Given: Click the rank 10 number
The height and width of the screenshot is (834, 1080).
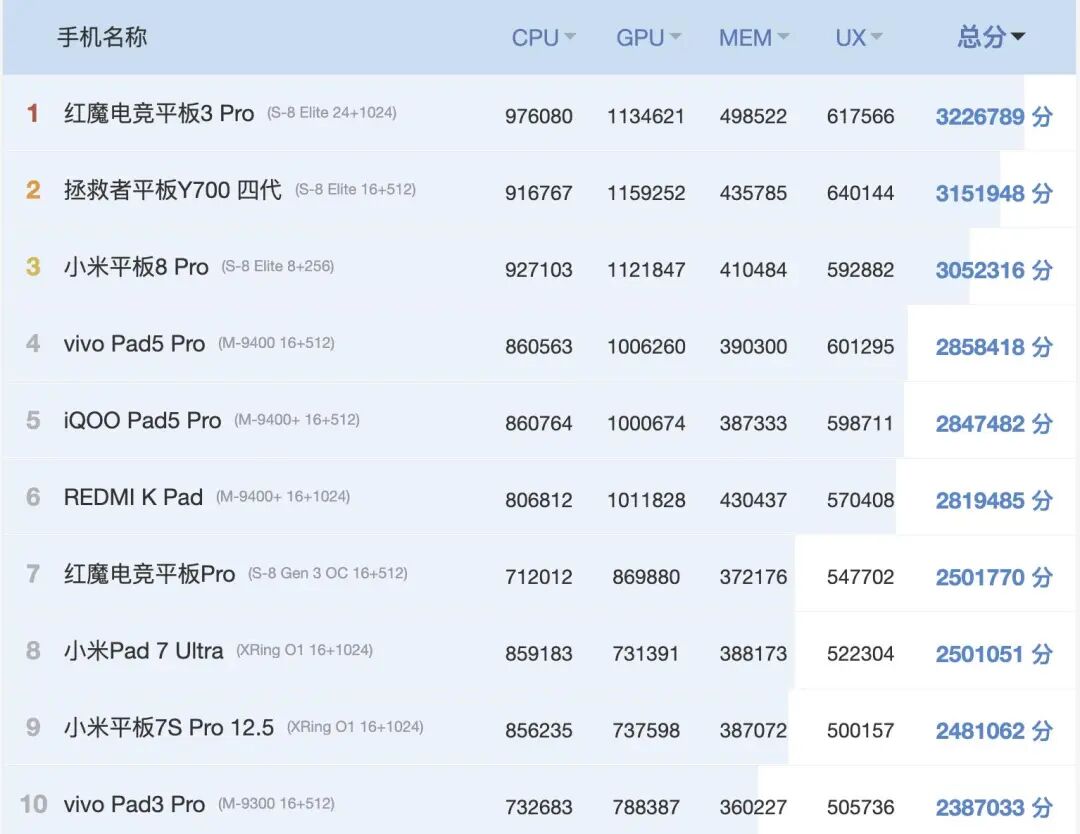Looking at the screenshot, I should [x=34, y=804].
